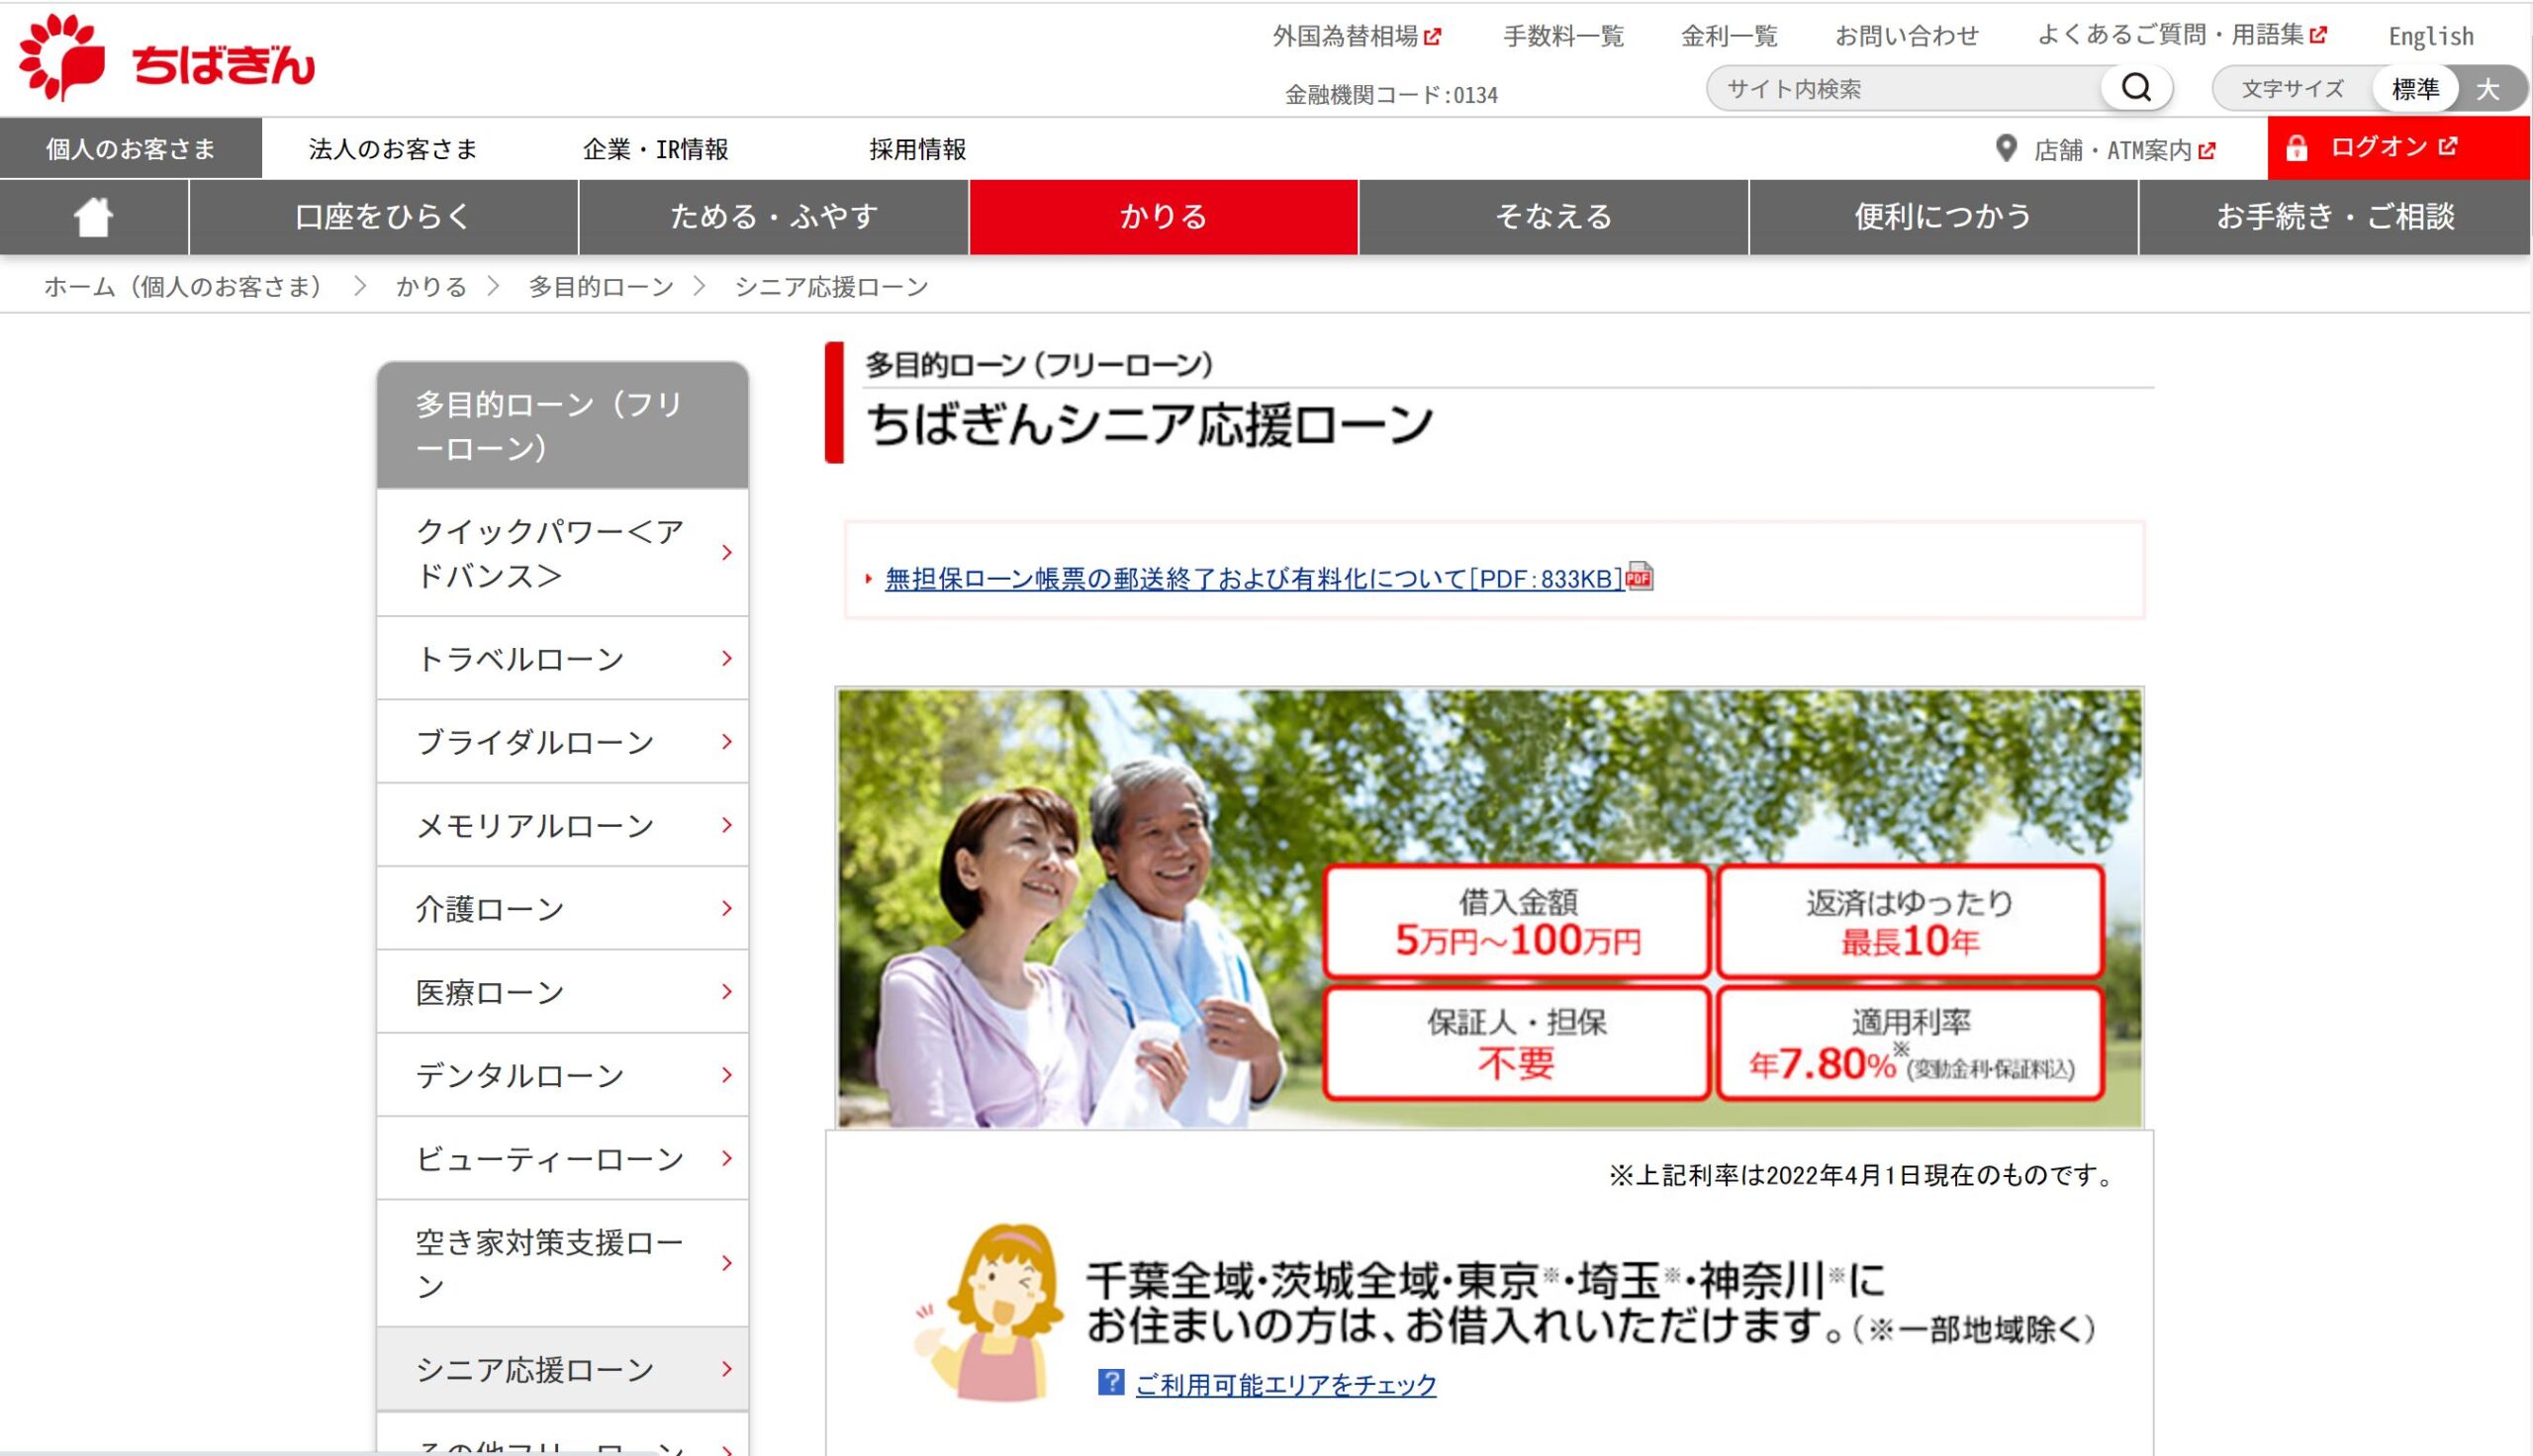
Task: Set text size to 大
Action: coord(2488,89)
